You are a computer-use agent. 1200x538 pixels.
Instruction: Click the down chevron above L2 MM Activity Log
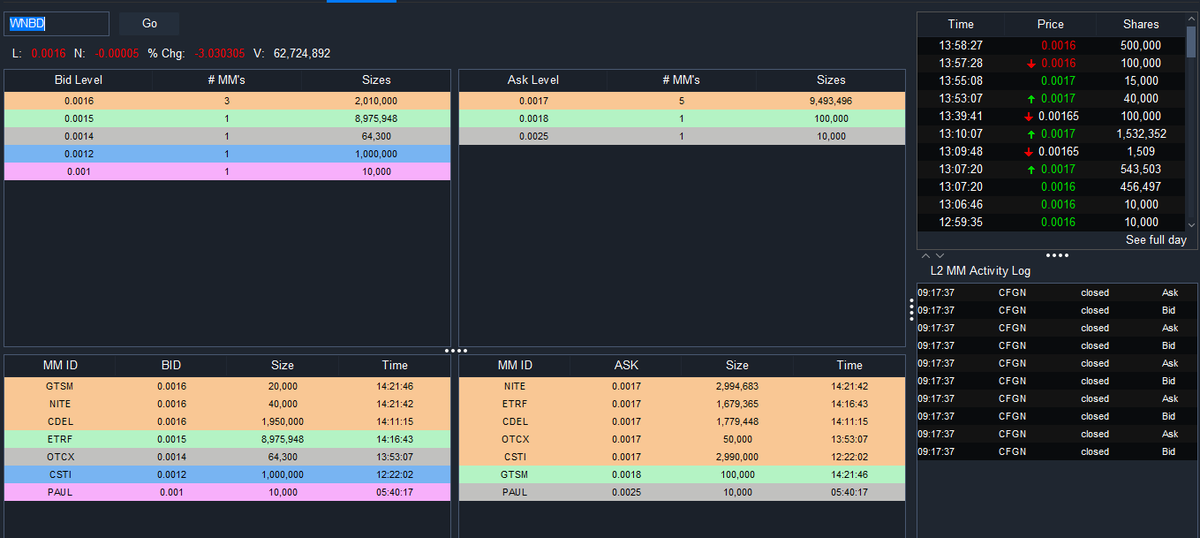click(x=938, y=256)
